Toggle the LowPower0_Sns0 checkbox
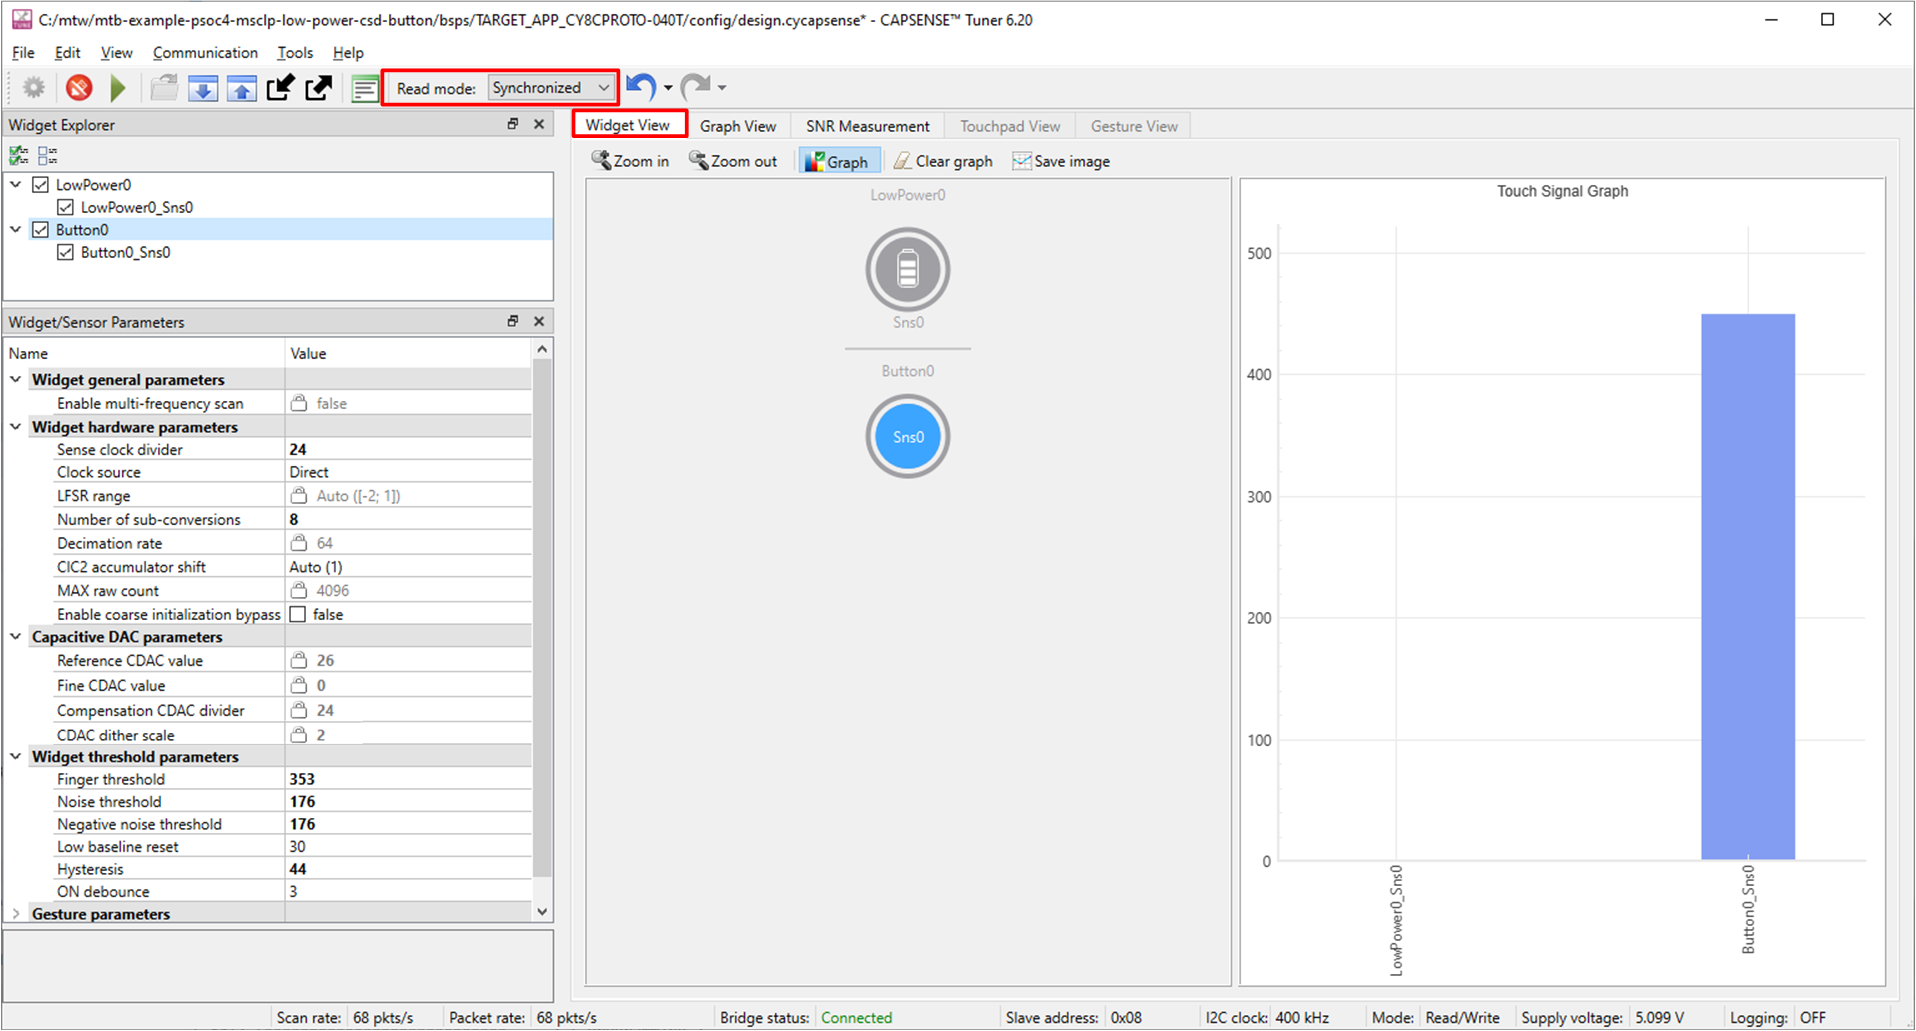 [66, 207]
